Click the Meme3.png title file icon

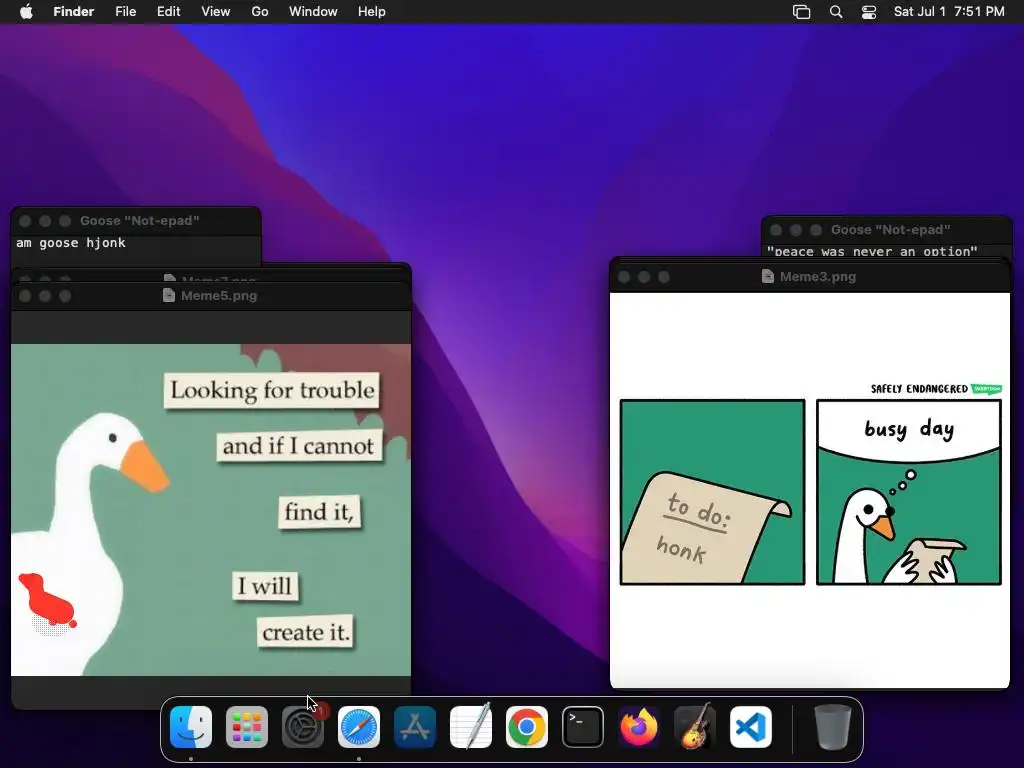(768, 276)
